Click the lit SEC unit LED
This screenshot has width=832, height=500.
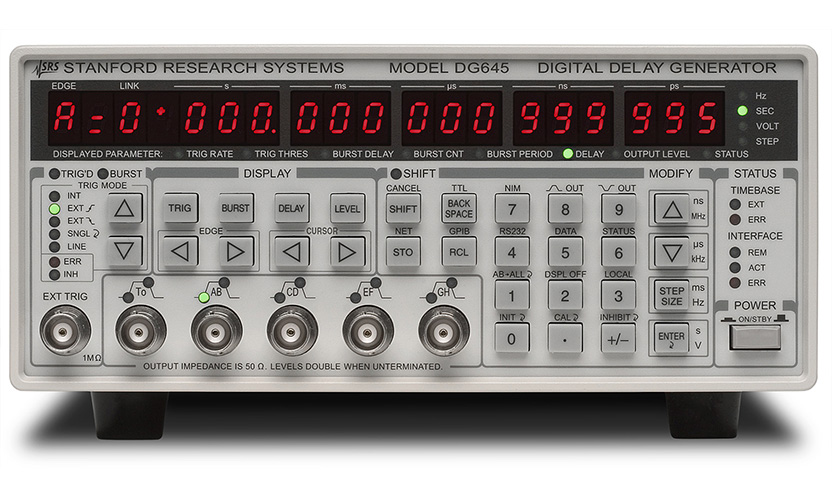pyautogui.click(x=743, y=110)
